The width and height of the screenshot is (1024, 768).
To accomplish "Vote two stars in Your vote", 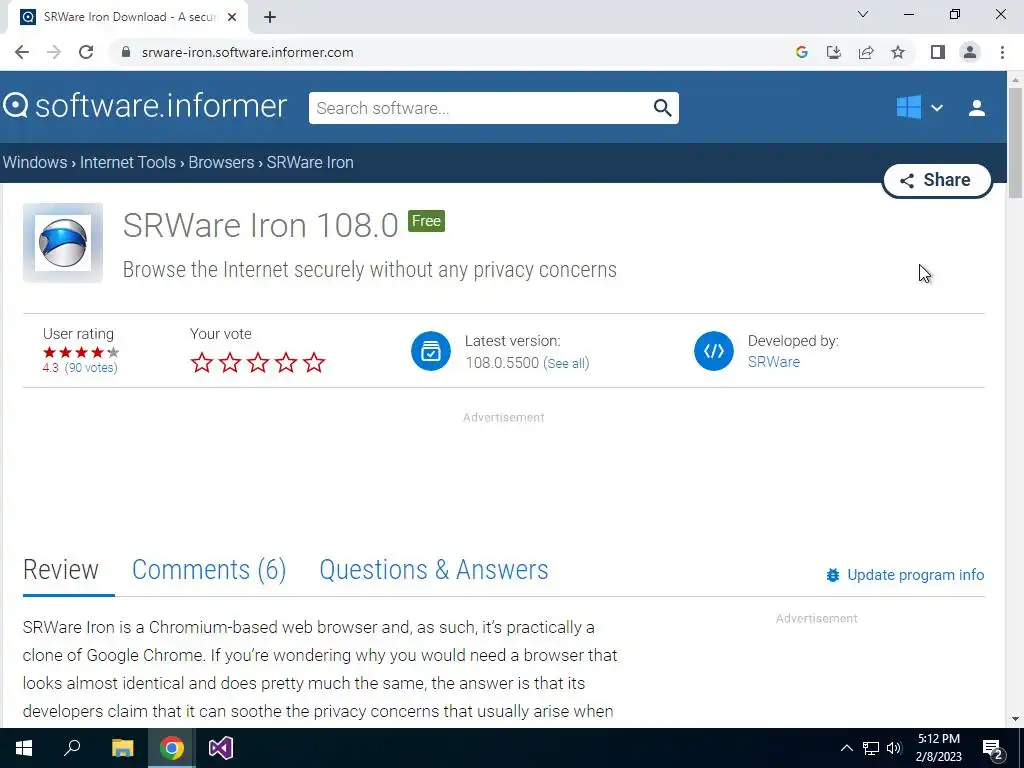I will coord(230,362).
